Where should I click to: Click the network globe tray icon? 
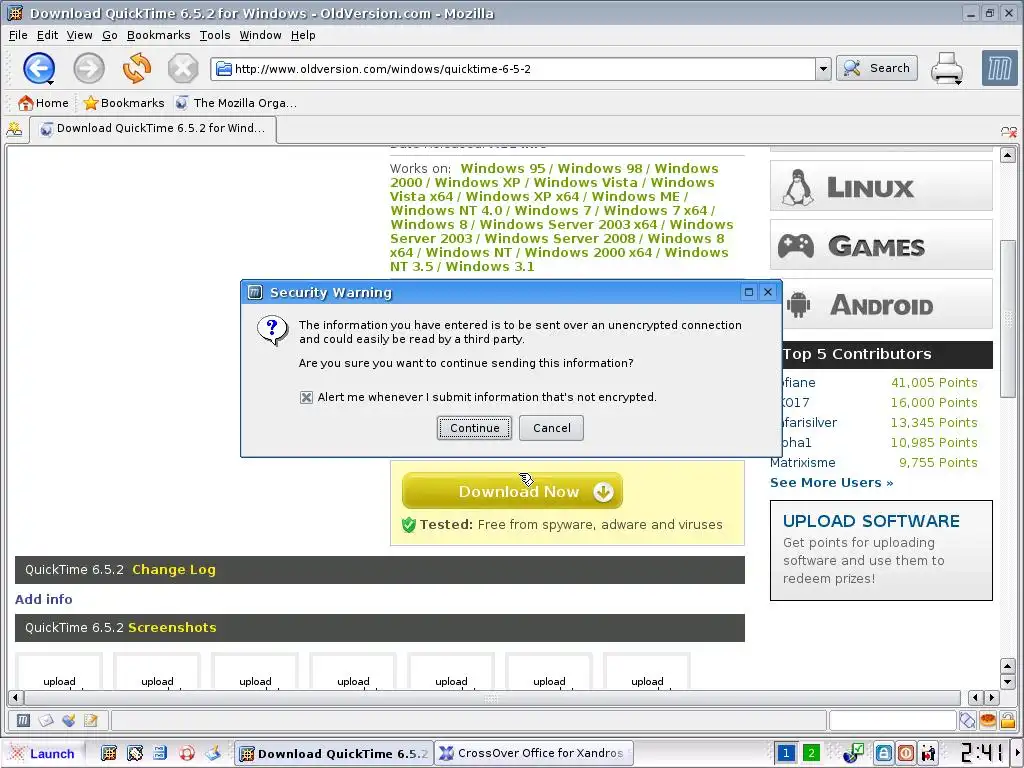coord(853,754)
